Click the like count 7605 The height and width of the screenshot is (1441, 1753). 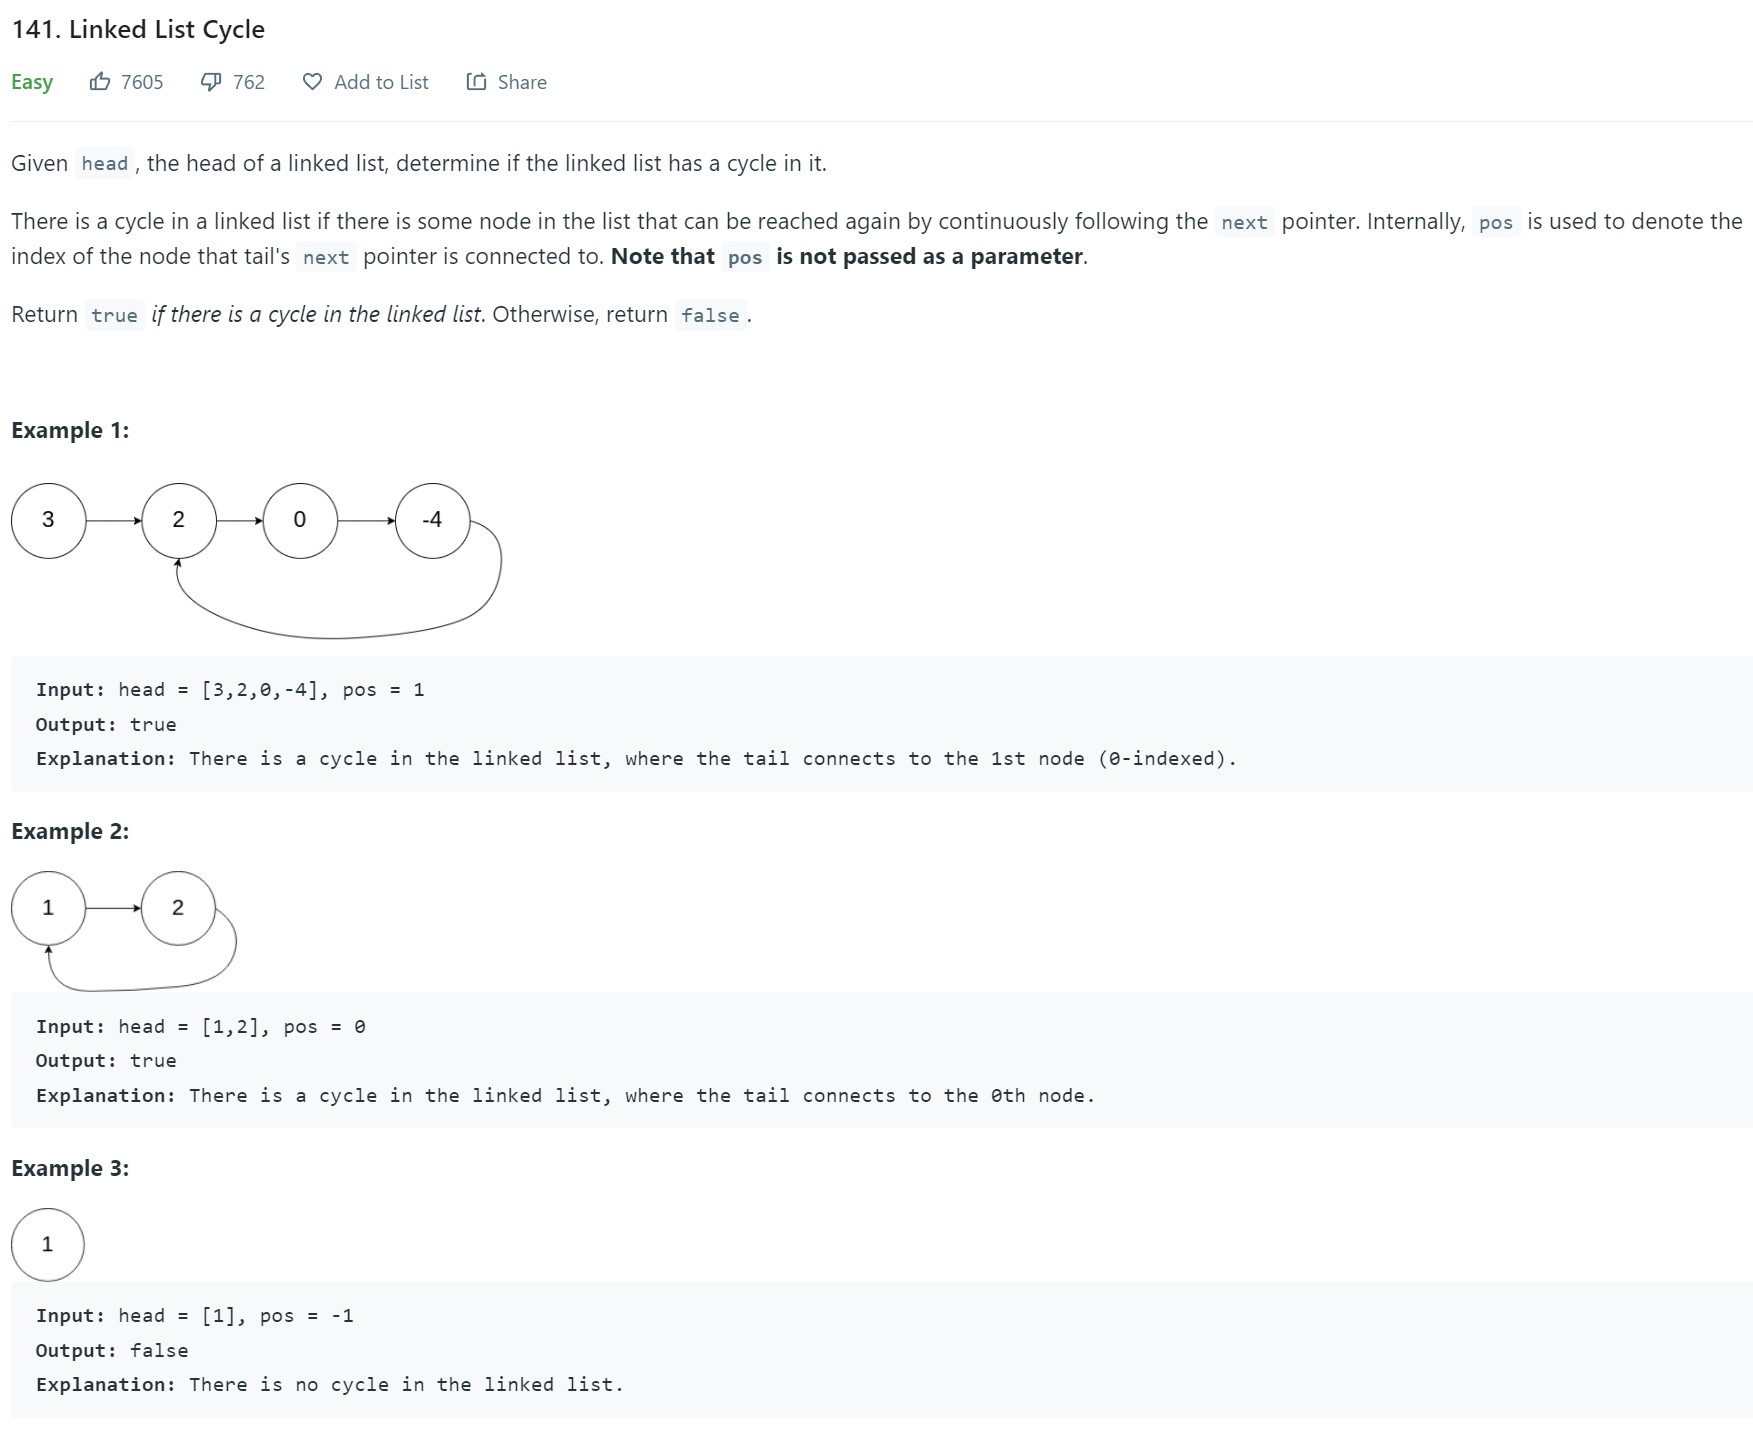coord(142,82)
